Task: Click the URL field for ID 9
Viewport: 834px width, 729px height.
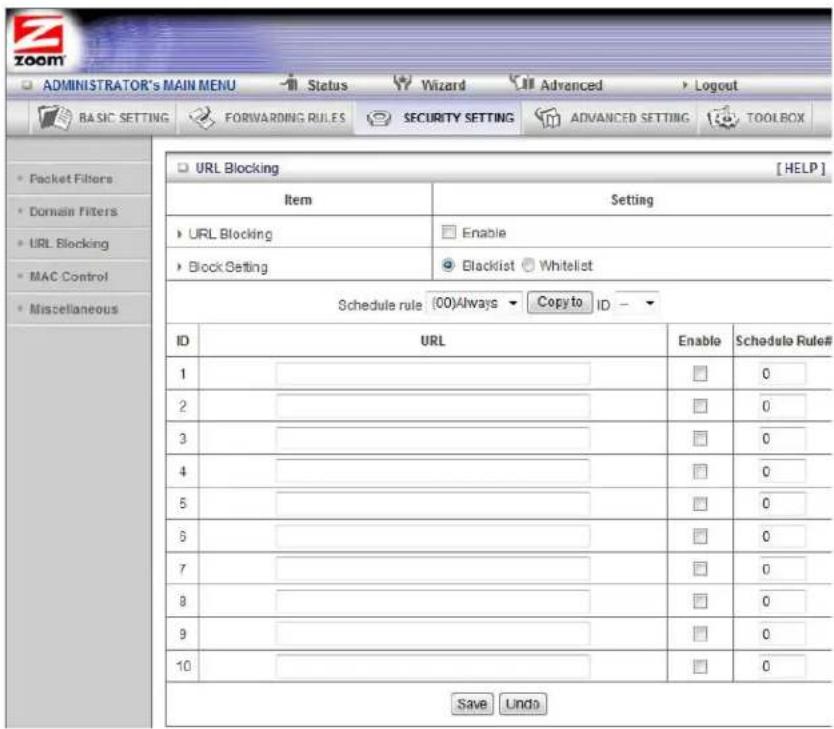Action: [432, 634]
